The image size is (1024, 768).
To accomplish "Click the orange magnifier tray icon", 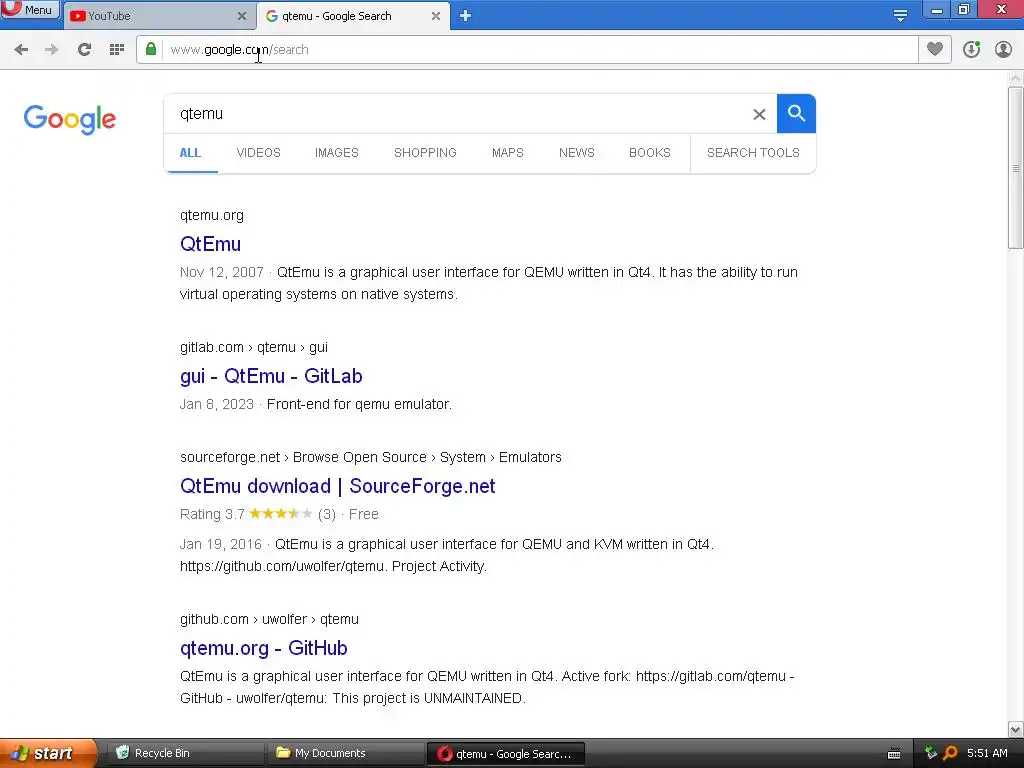I will click(x=950, y=753).
